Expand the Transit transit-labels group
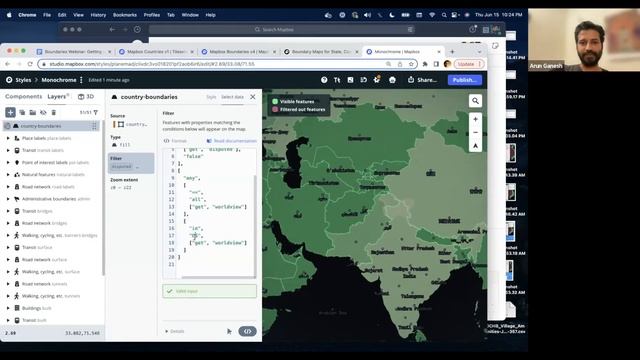Image resolution: width=640 pixels, height=360 pixels. [x=8, y=150]
